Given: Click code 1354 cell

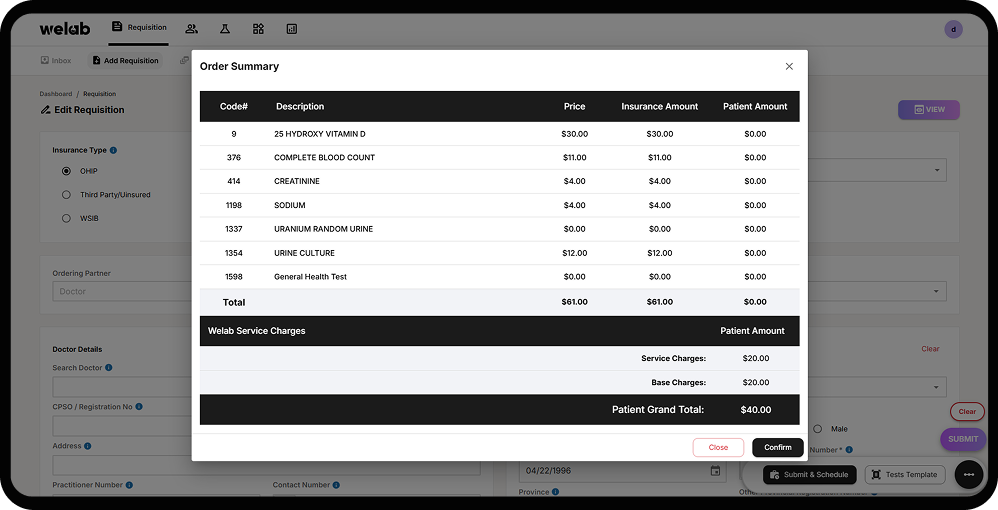Looking at the screenshot, I should 234,253.
